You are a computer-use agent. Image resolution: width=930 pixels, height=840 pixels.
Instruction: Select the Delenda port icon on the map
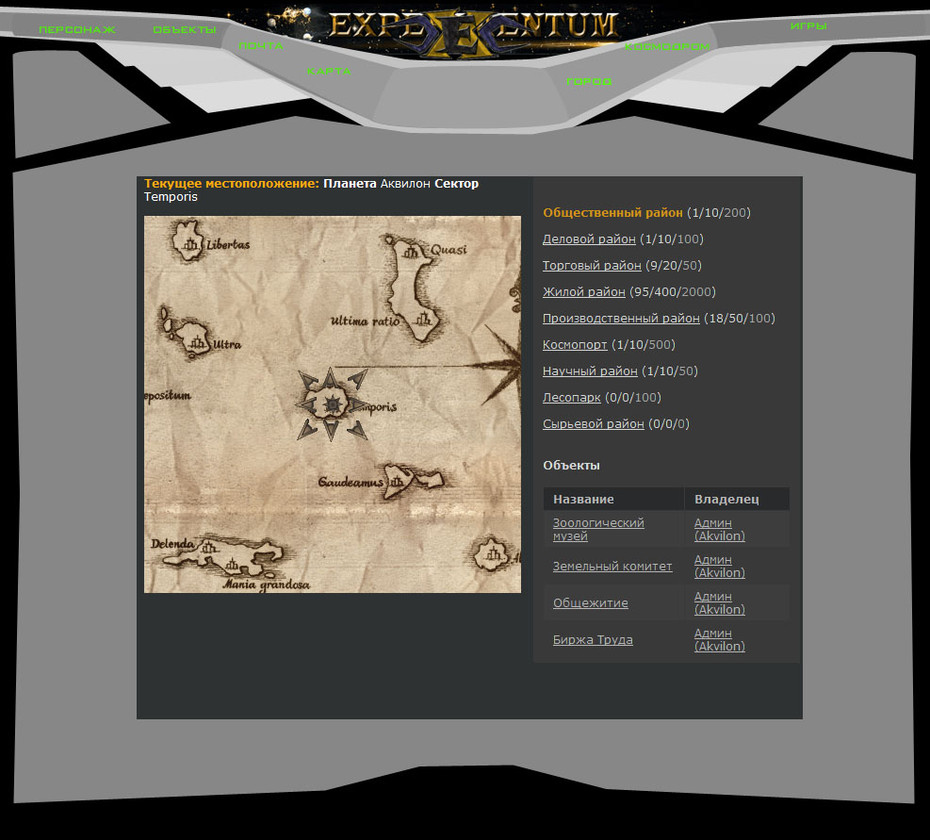click(208, 547)
